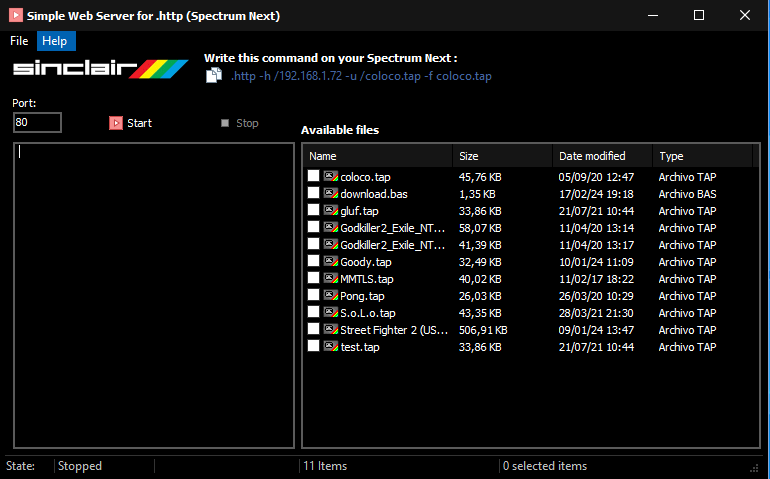Viewport: 770px width, 479px height.
Task: Click the 1,35 KB size cell
Action: click(x=477, y=194)
